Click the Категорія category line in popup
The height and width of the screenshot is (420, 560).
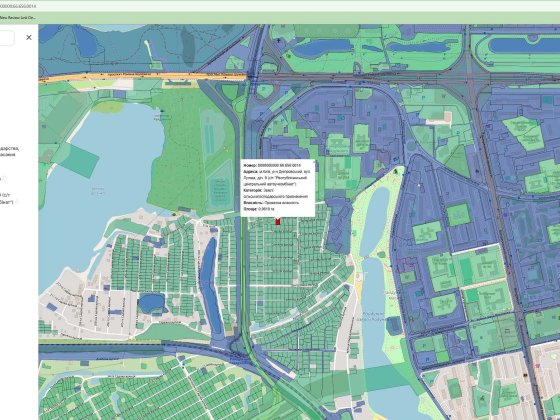click(x=275, y=193)
